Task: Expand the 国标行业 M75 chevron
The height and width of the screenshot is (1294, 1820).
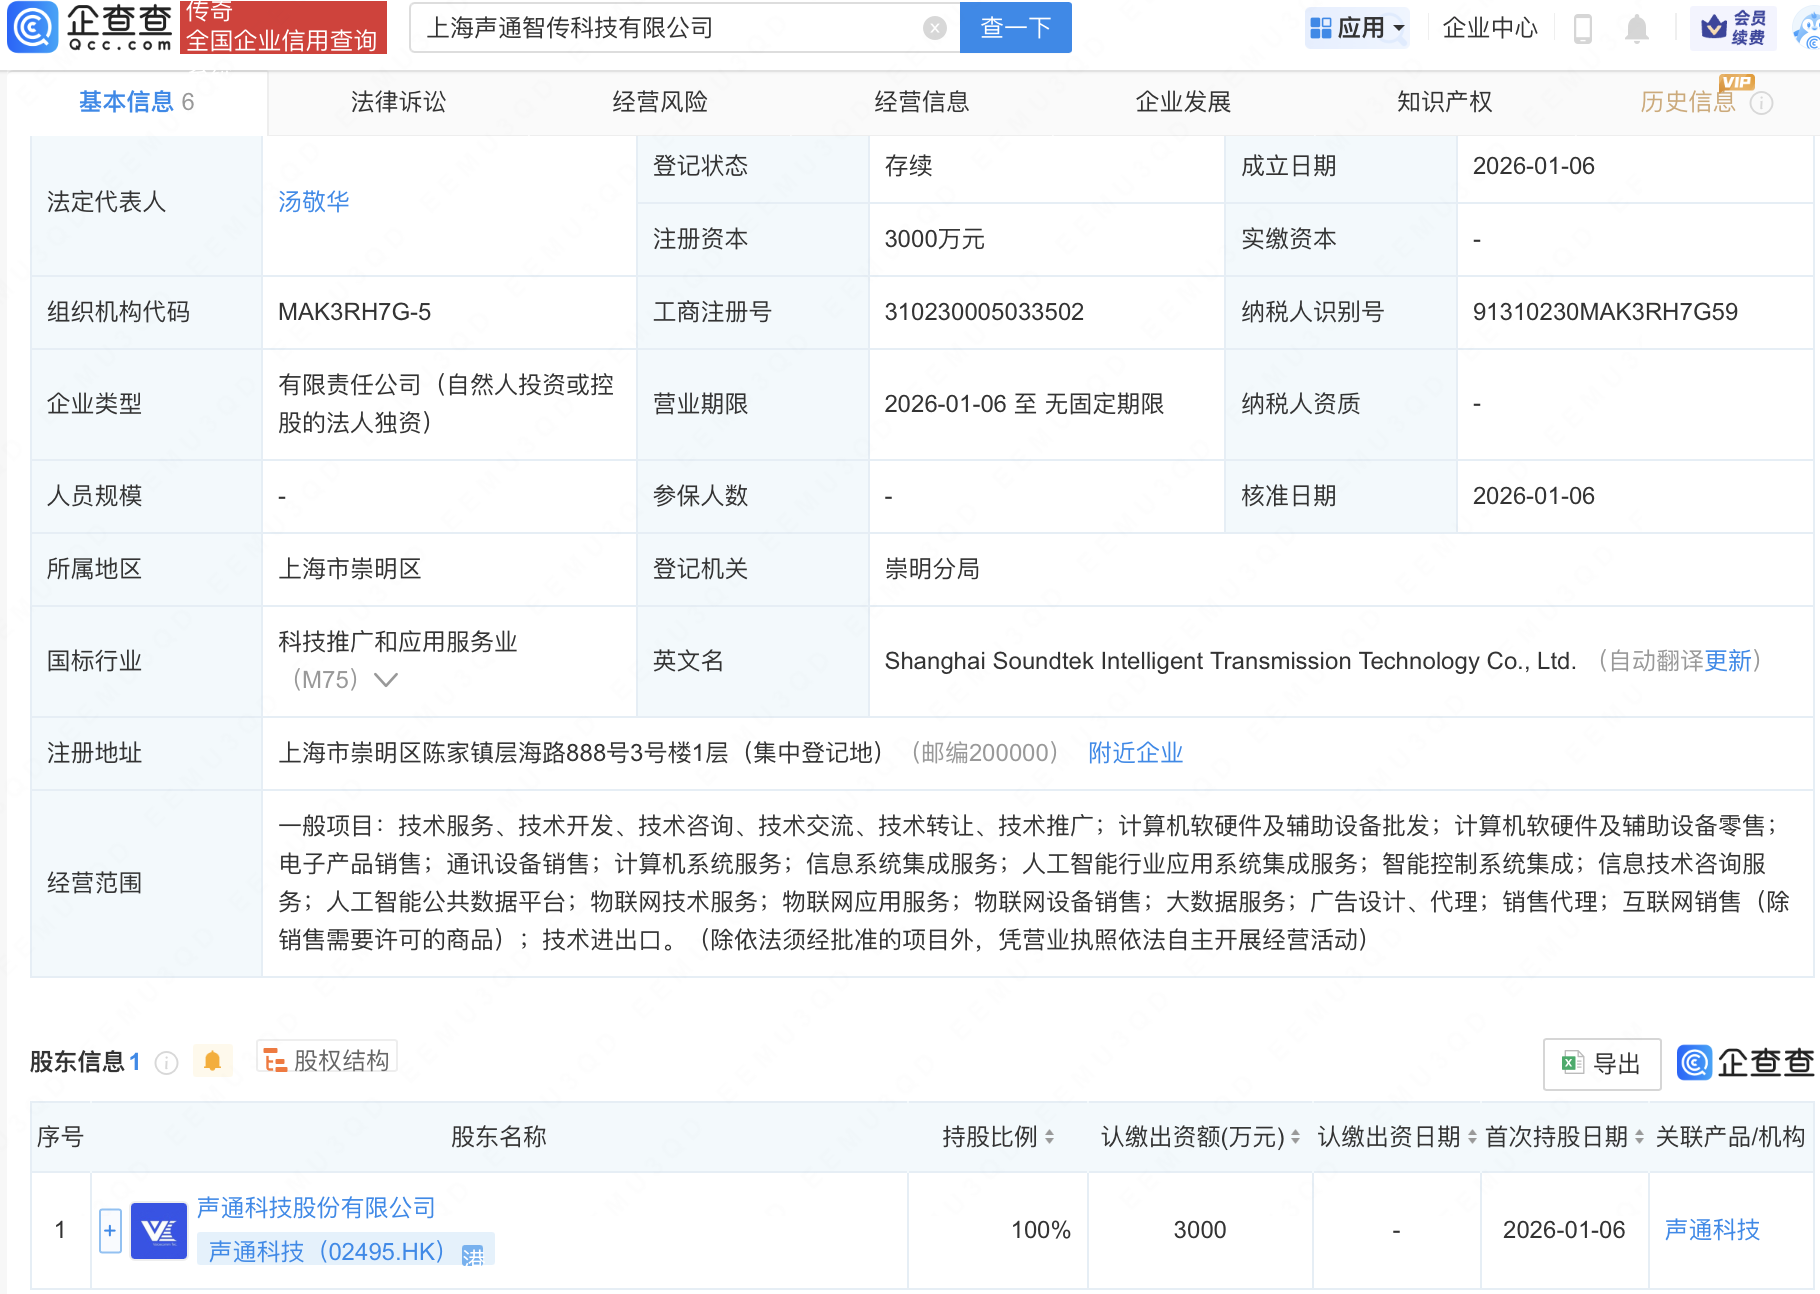Action: [385, 680]
